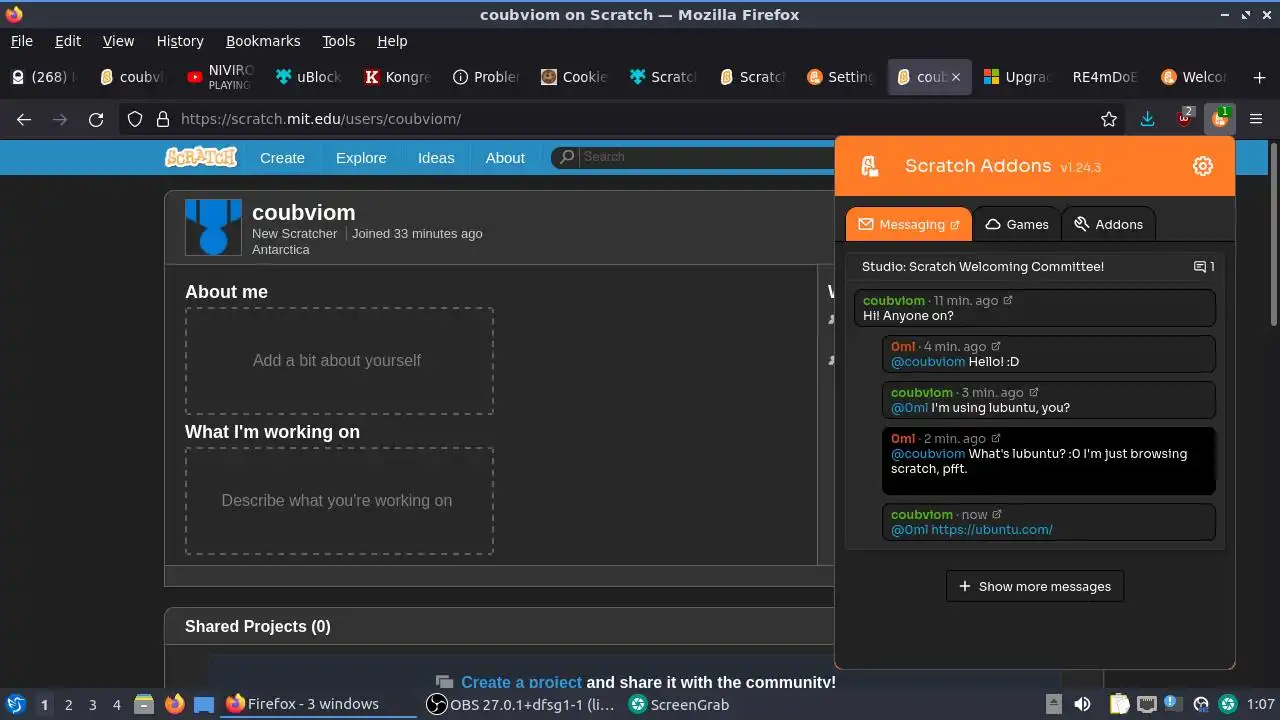Open OBS 27.0.1 window from taskbar
The width and height of the screenshot is (1280, 720).
coord(520,704)
